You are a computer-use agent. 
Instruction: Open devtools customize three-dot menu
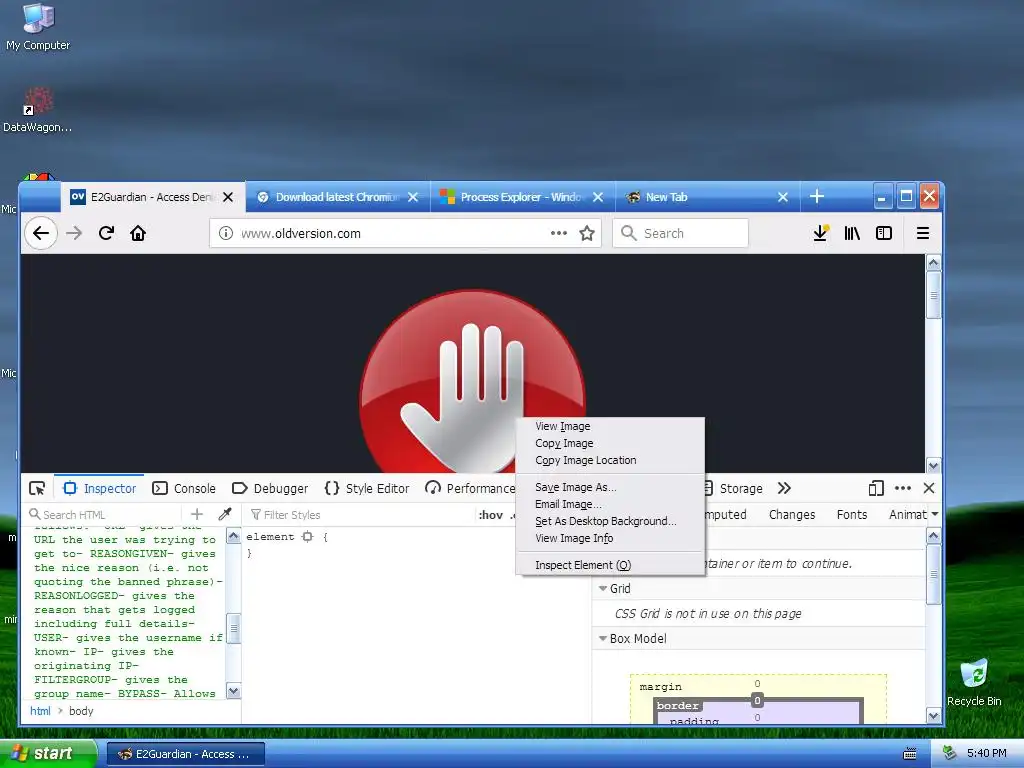click(903, 488)
